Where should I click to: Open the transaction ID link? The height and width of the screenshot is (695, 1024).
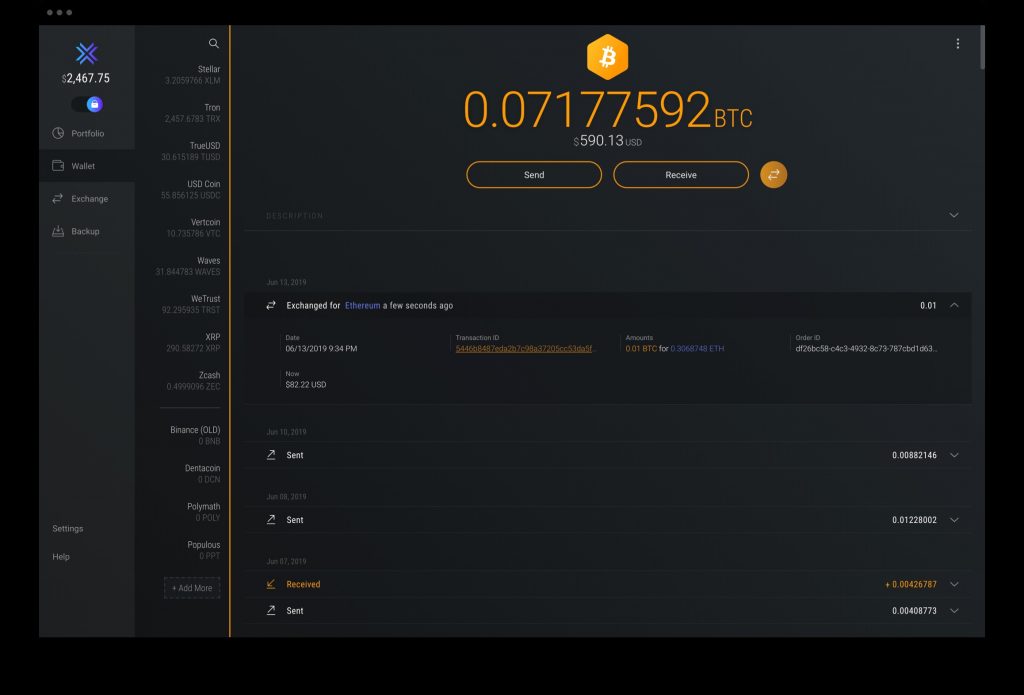pos(525,349)
